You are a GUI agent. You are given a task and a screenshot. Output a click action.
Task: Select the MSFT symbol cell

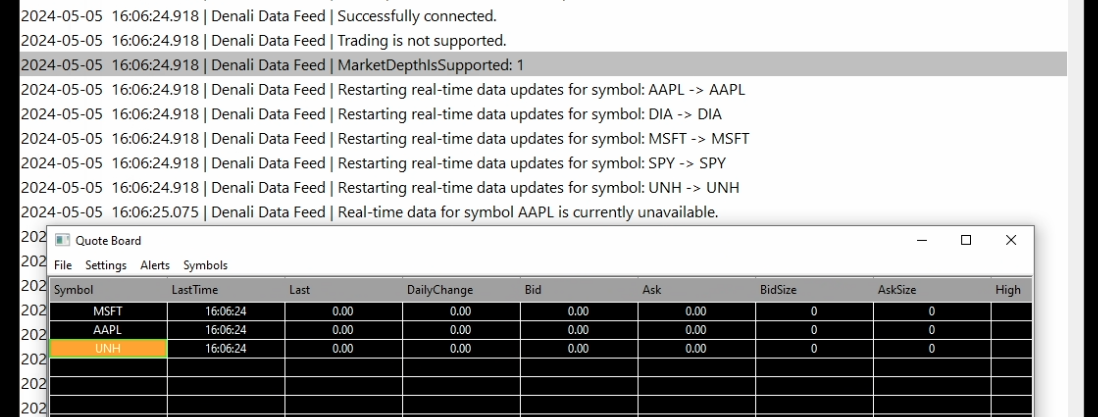pyautogui.click(x=107, y=312)
